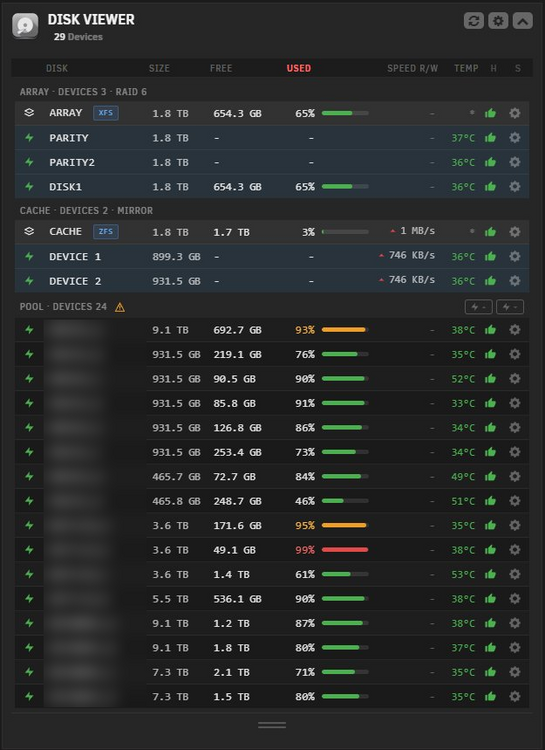Click health thumbs-up on DEVICE 2 row

[x=490, y=281]
